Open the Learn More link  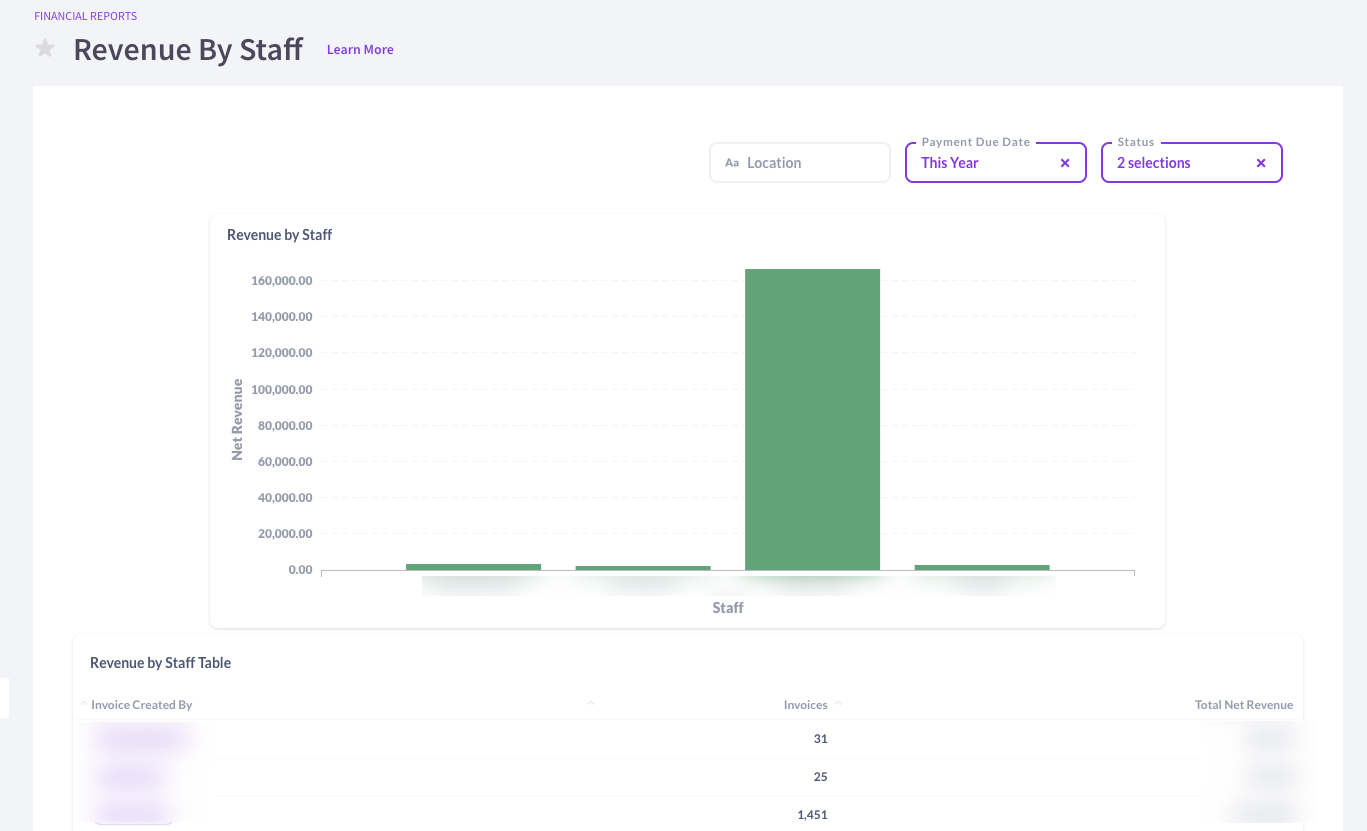360,49
